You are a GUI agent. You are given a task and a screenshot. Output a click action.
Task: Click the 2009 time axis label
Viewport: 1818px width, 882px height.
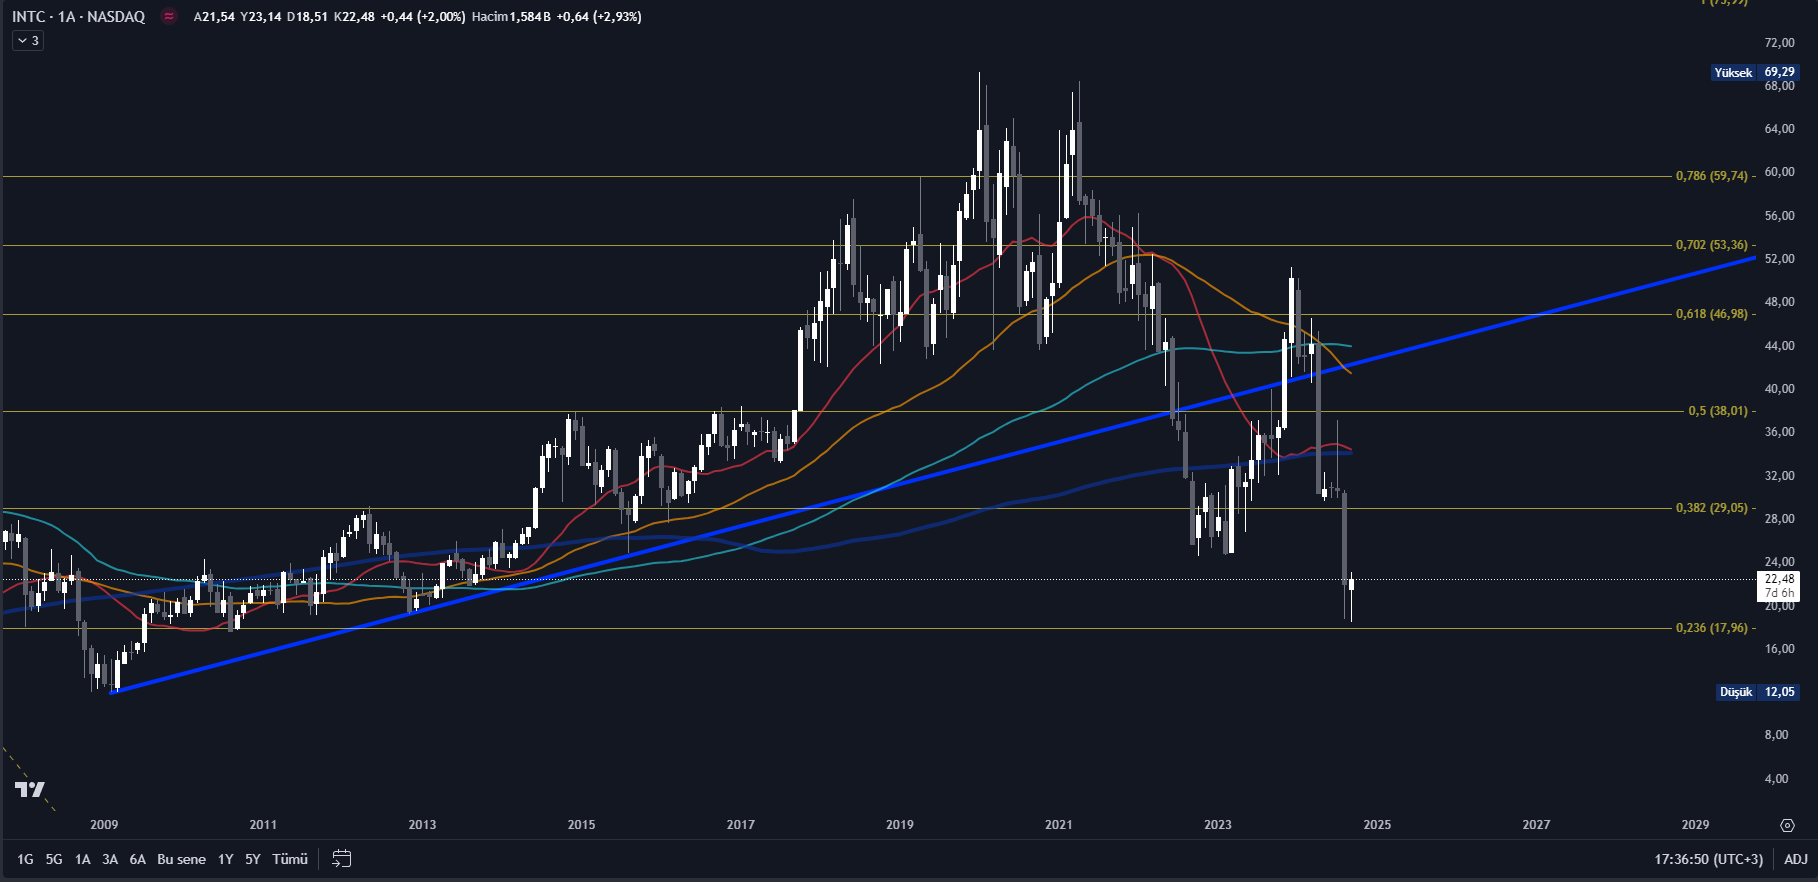tap(104, 825)
